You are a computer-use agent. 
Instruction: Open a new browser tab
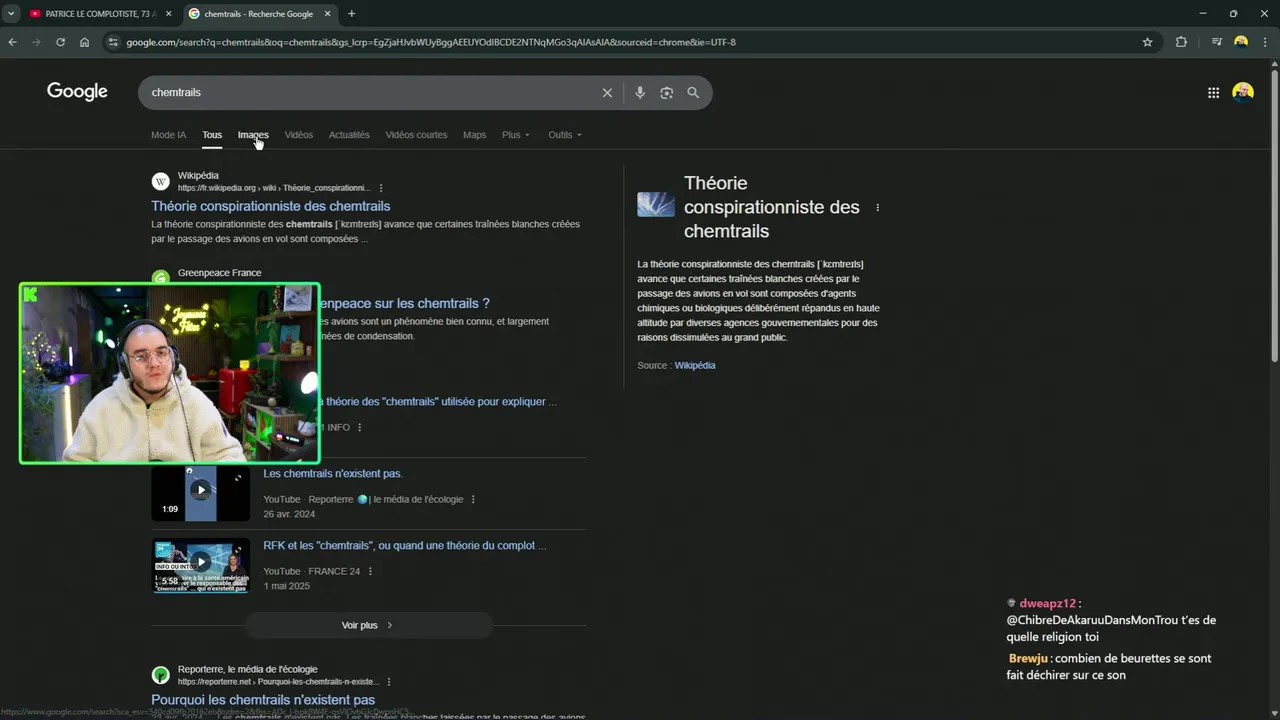click(351, 14)
